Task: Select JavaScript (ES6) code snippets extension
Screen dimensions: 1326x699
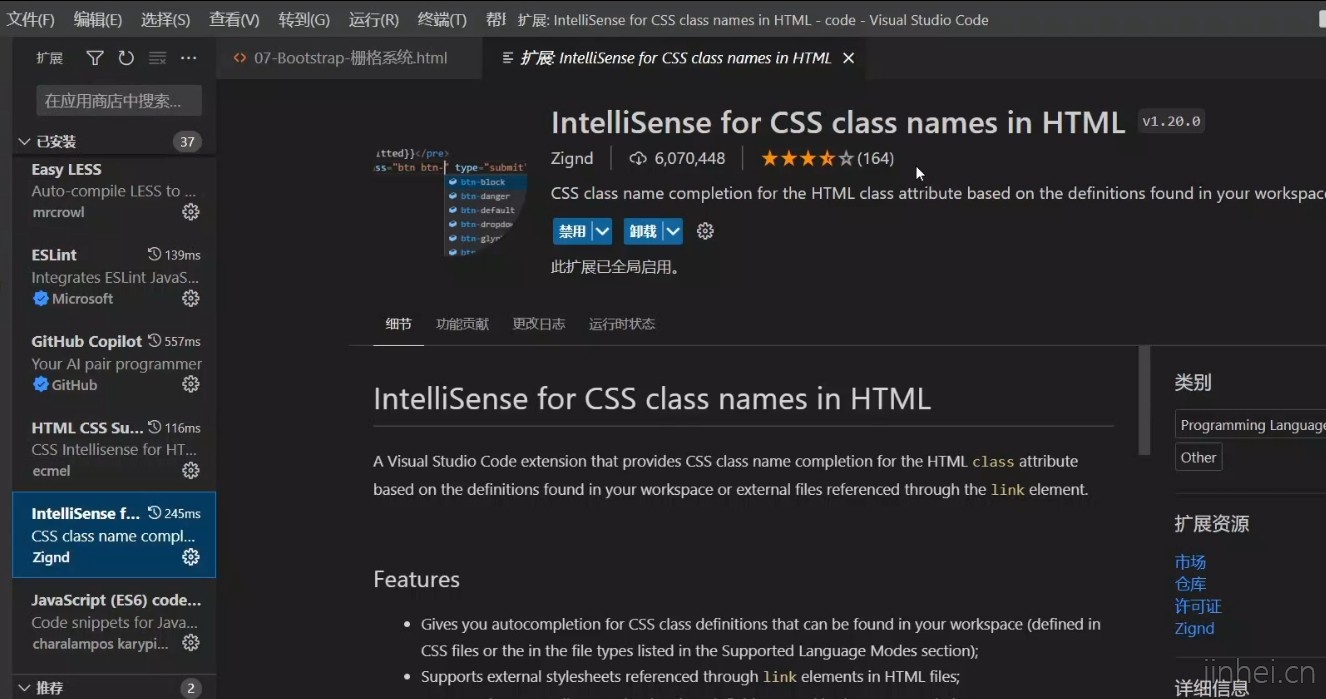Action: [x=114, y=621]
